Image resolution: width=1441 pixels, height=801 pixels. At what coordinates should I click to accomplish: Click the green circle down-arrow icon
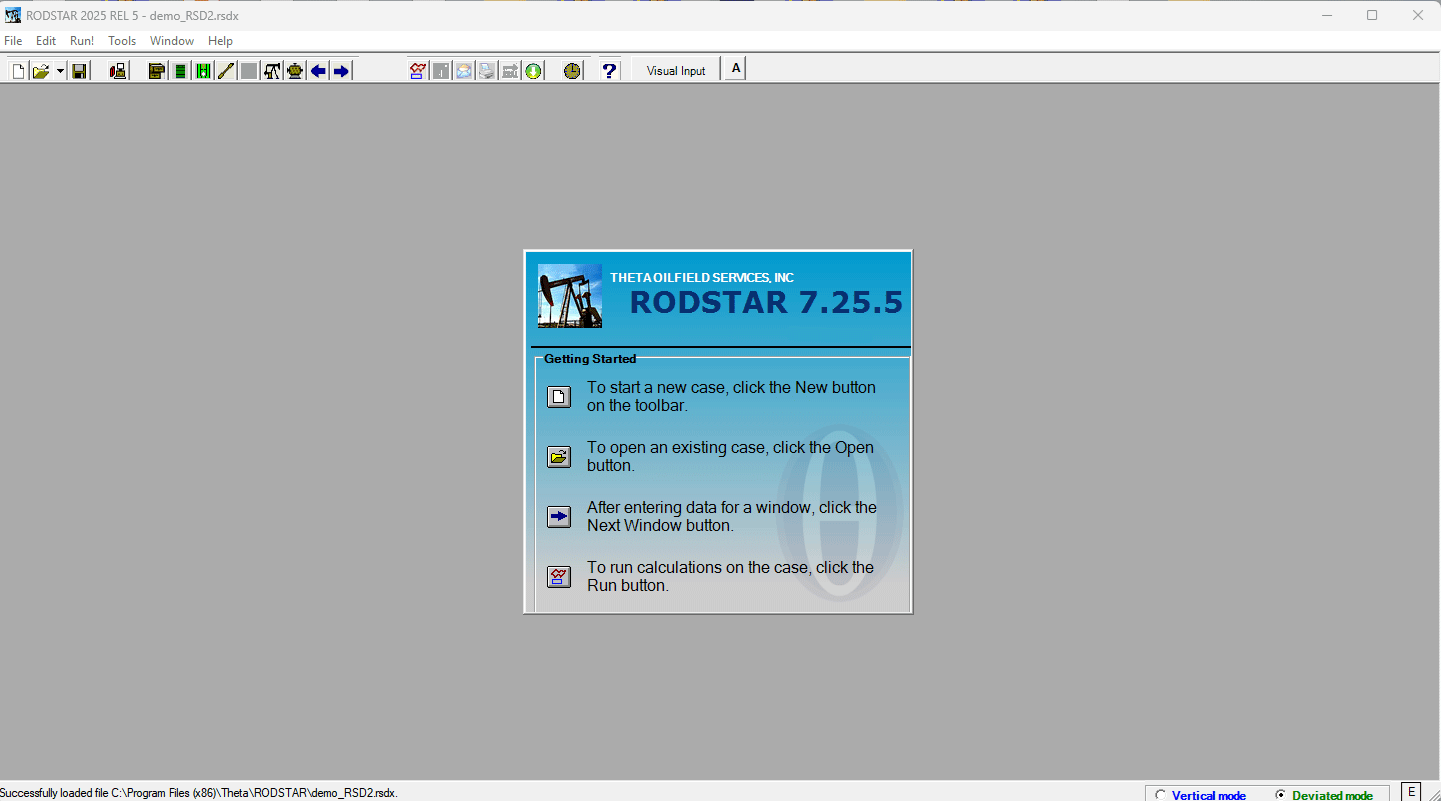pos(533,71)
